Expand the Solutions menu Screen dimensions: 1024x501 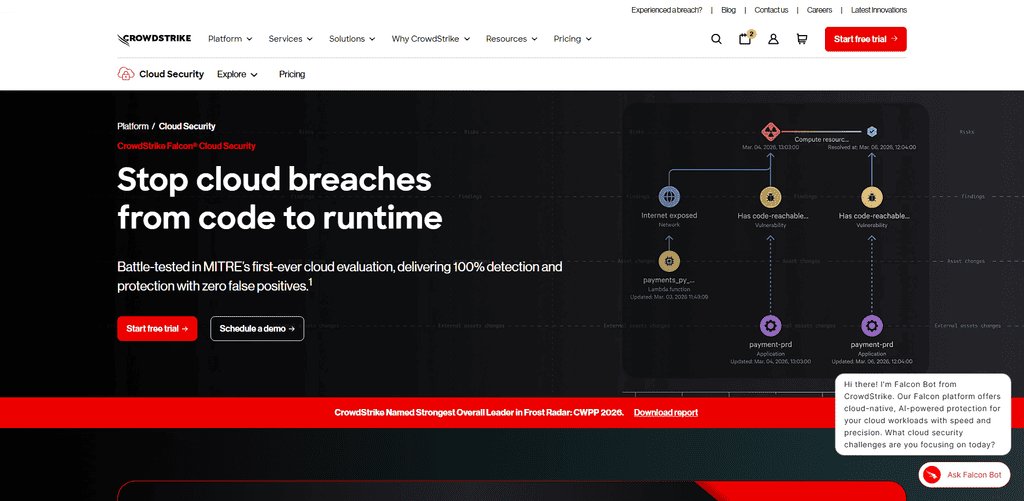click(x=352, y=39)
